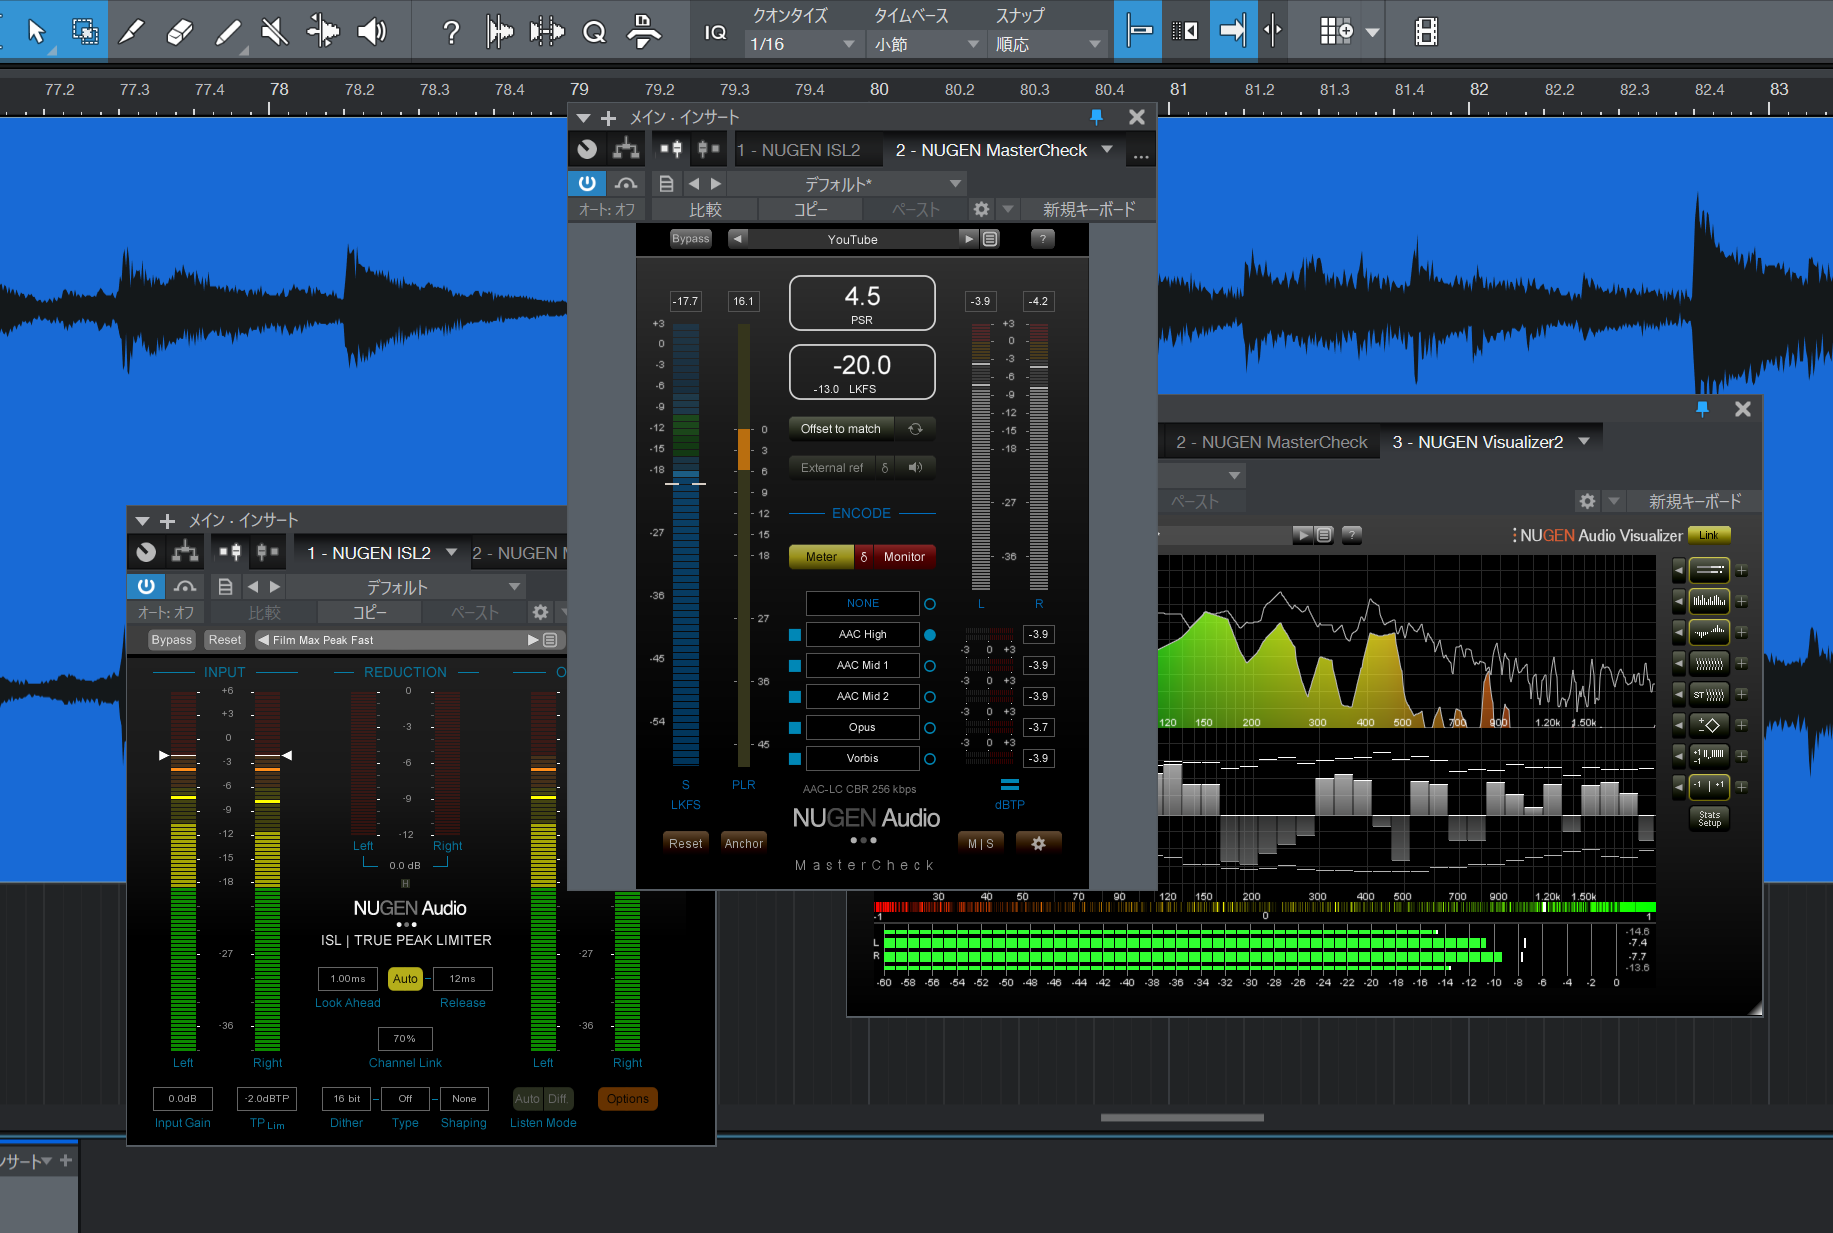The height and width of the screenshot is (1233, 1833).
Task: Click the Q quantize icon
Action: (594, 32)
